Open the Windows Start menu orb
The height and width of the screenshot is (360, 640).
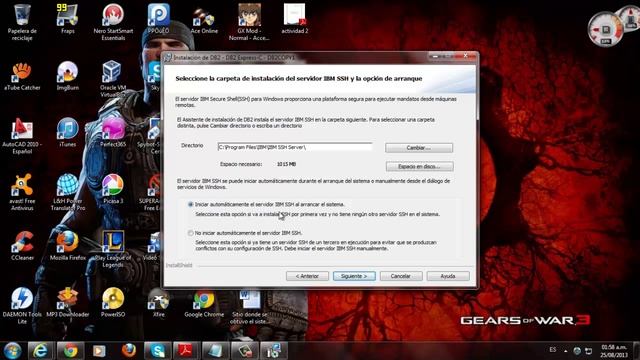point(12,351)
